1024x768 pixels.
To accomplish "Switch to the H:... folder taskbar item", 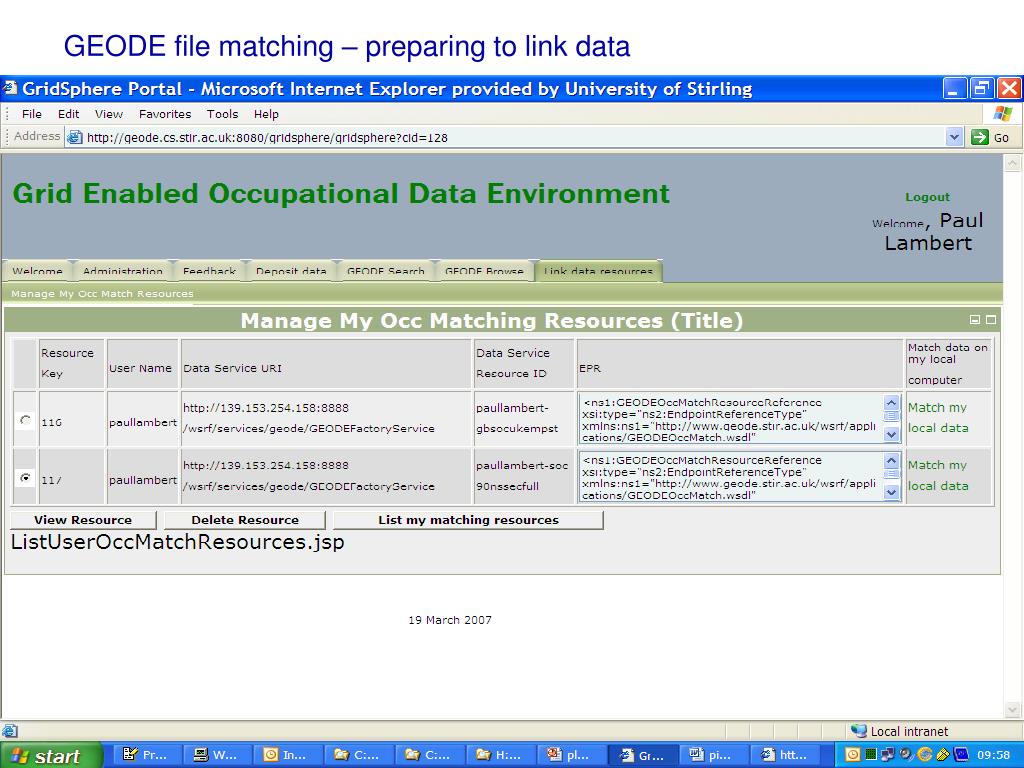I will 501,755.
